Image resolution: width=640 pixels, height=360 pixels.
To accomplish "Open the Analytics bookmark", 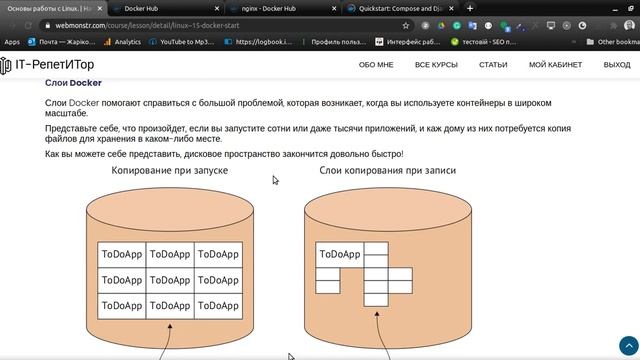I will [122, 42].
